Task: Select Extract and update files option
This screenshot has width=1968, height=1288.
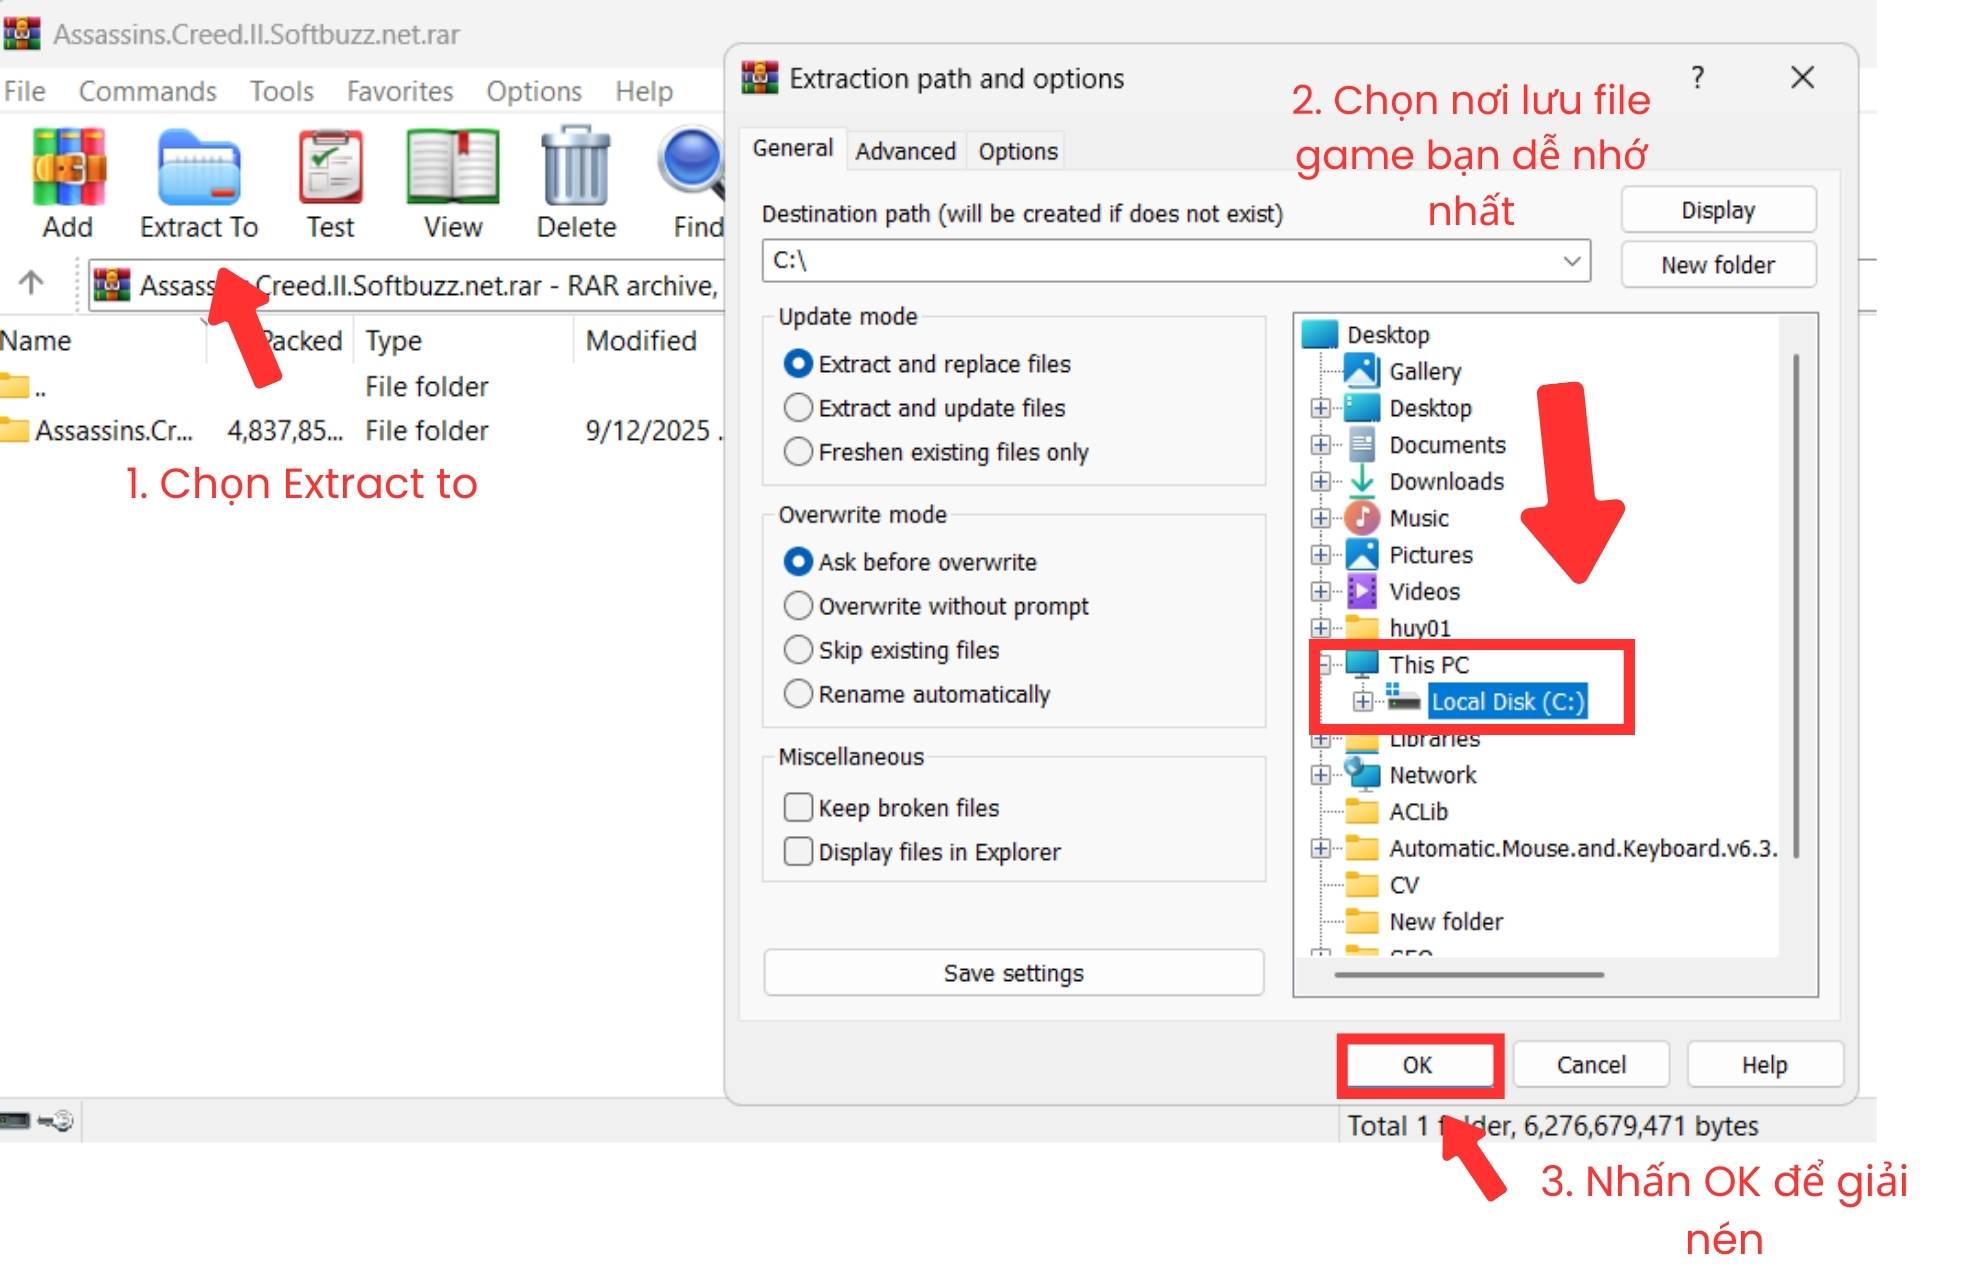Action: pos(924,408)
